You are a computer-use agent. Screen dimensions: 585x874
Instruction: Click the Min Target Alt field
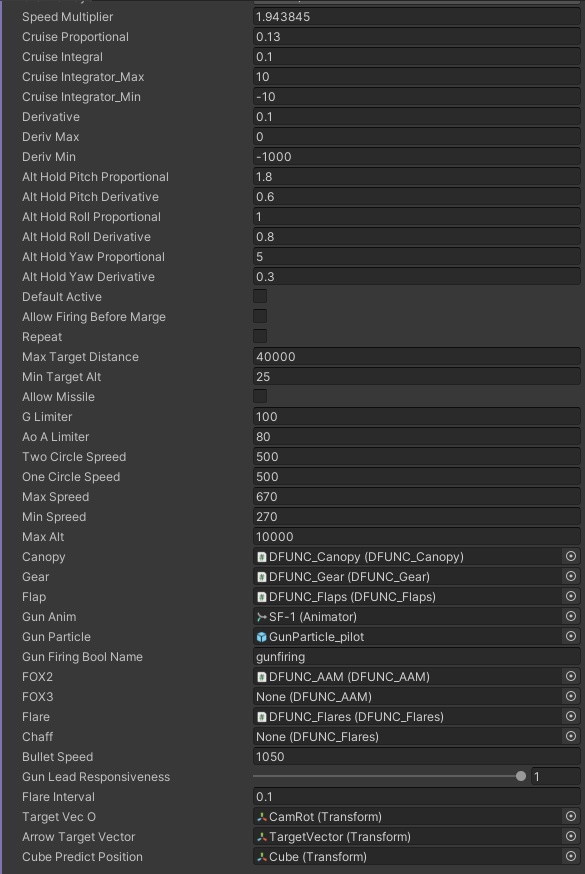point(417,377)
